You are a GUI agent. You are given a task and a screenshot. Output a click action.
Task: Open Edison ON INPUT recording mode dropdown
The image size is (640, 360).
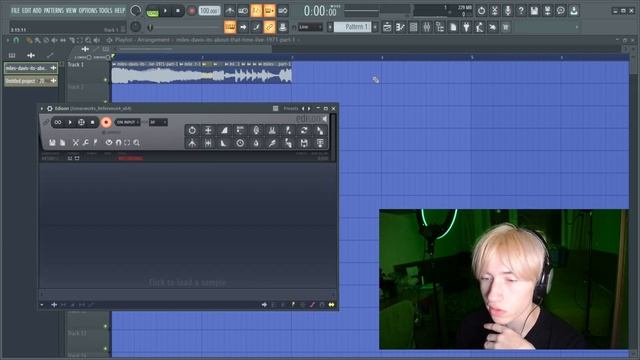point(127,122)
